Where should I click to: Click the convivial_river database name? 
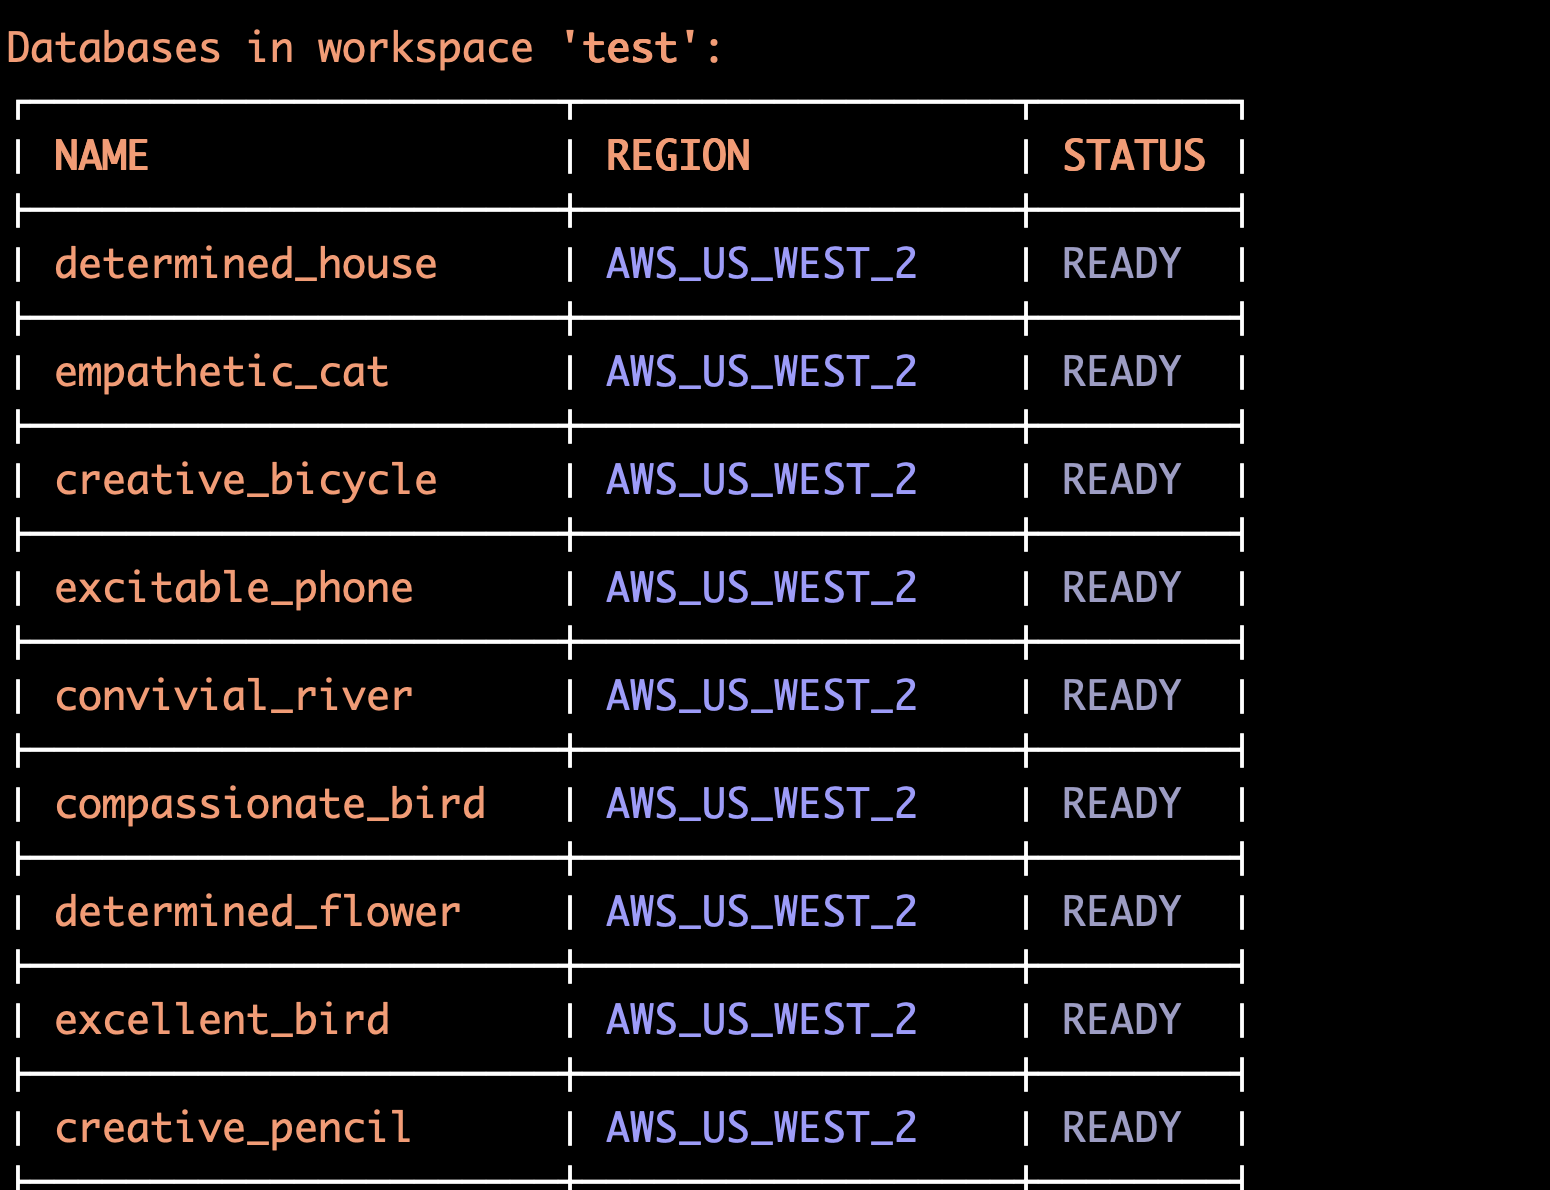tap(233, 696)
